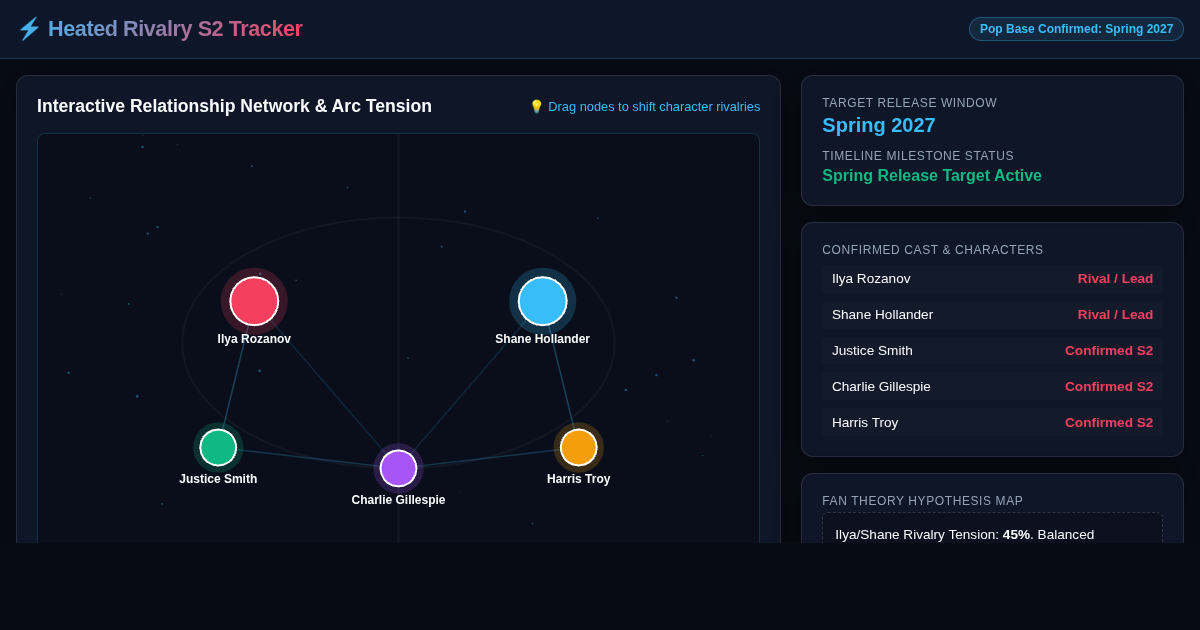Click the Spring 2027 release window text
Image resolution: width=1200 pixels, height=630 pixels.
tap(879, 125)
